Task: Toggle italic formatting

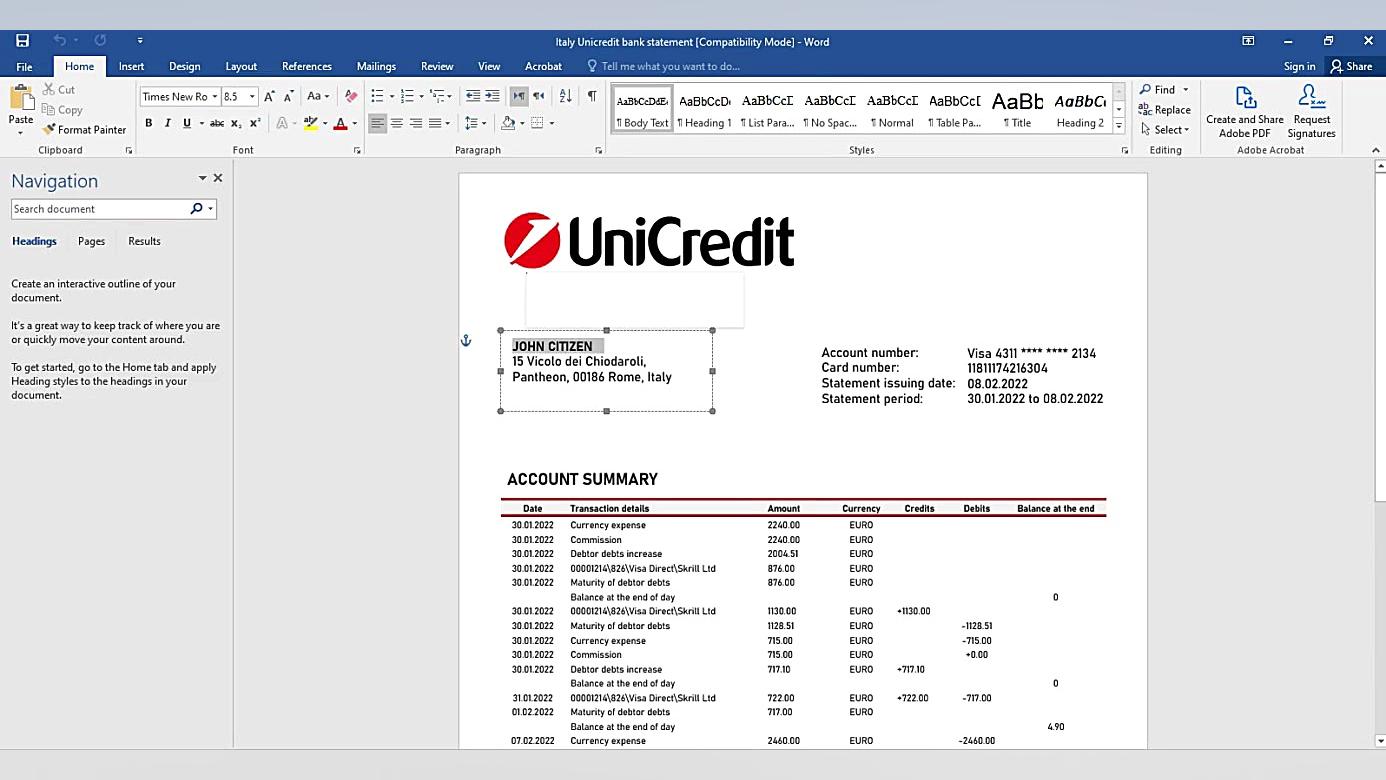Action: pos(167,123)
